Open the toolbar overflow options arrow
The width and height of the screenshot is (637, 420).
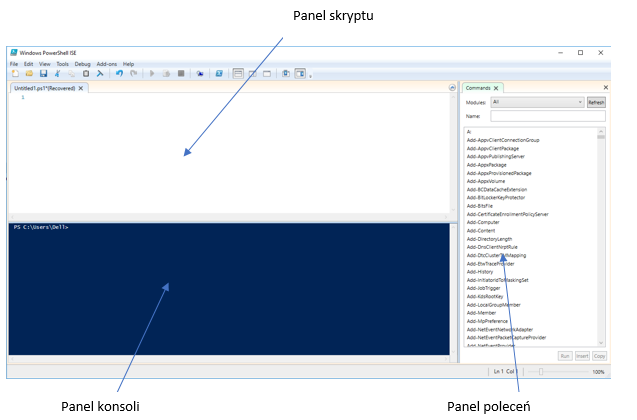pyautogui.click(x=310, y=76)
